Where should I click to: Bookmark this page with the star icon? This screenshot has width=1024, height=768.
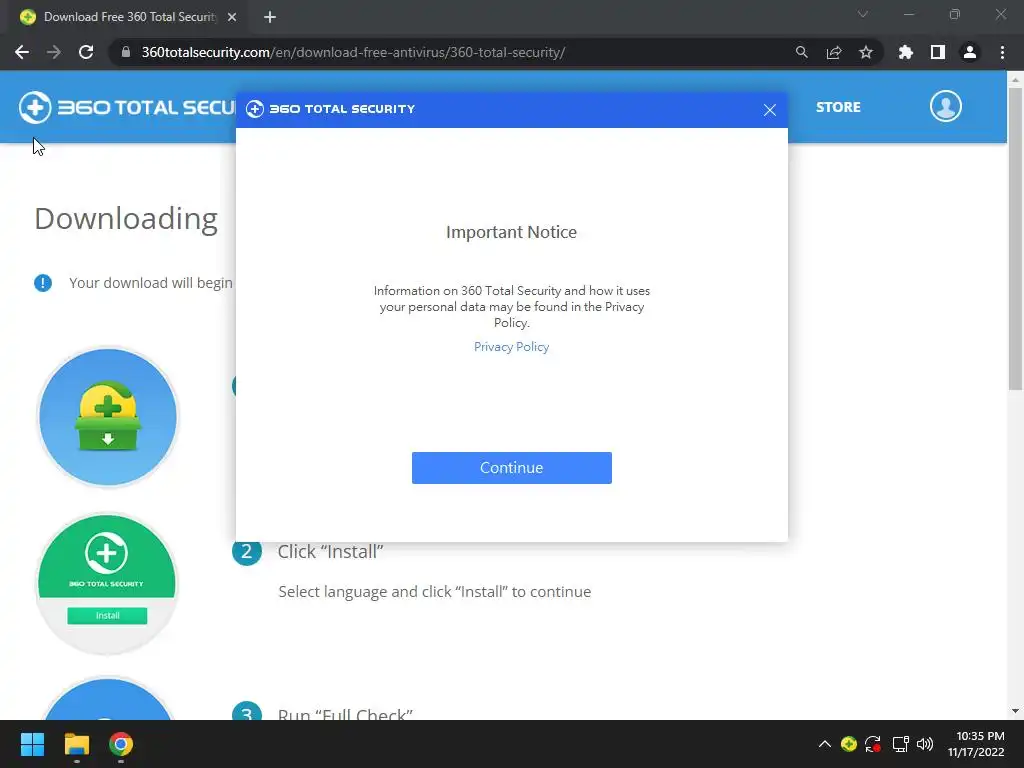coord(865,52)
